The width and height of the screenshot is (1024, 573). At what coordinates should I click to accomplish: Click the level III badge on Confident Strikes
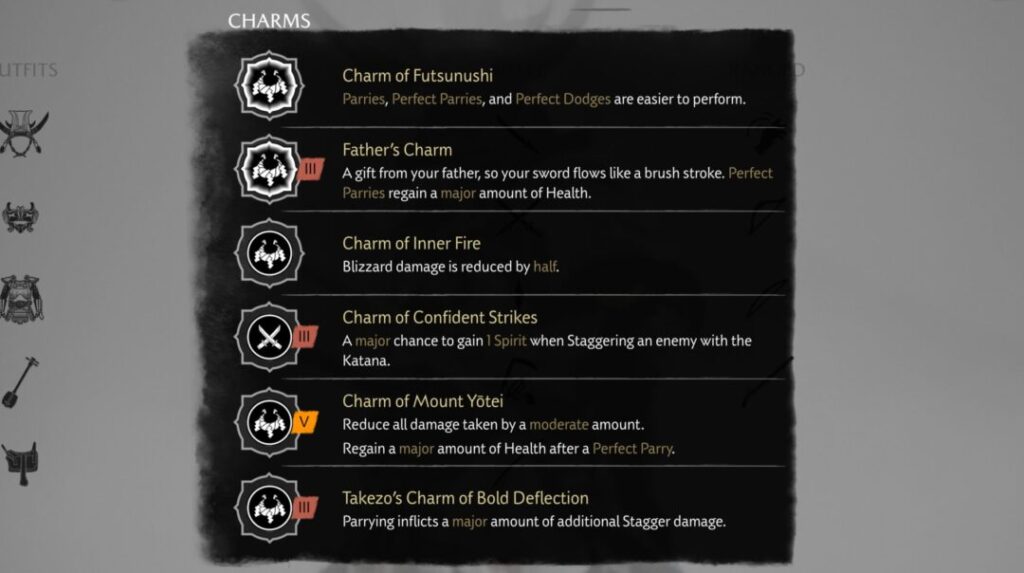(304, 337)
